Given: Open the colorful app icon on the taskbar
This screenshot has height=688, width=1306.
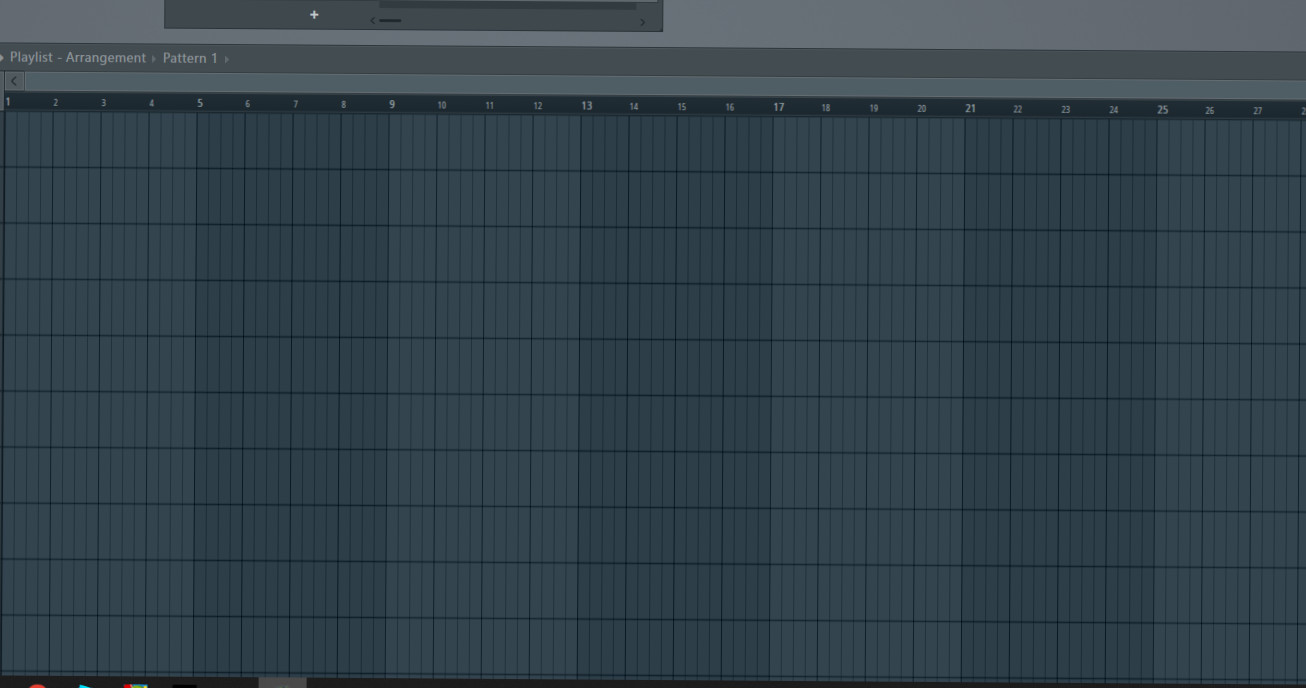Looking at the screenshot, I should click(137, 685).
